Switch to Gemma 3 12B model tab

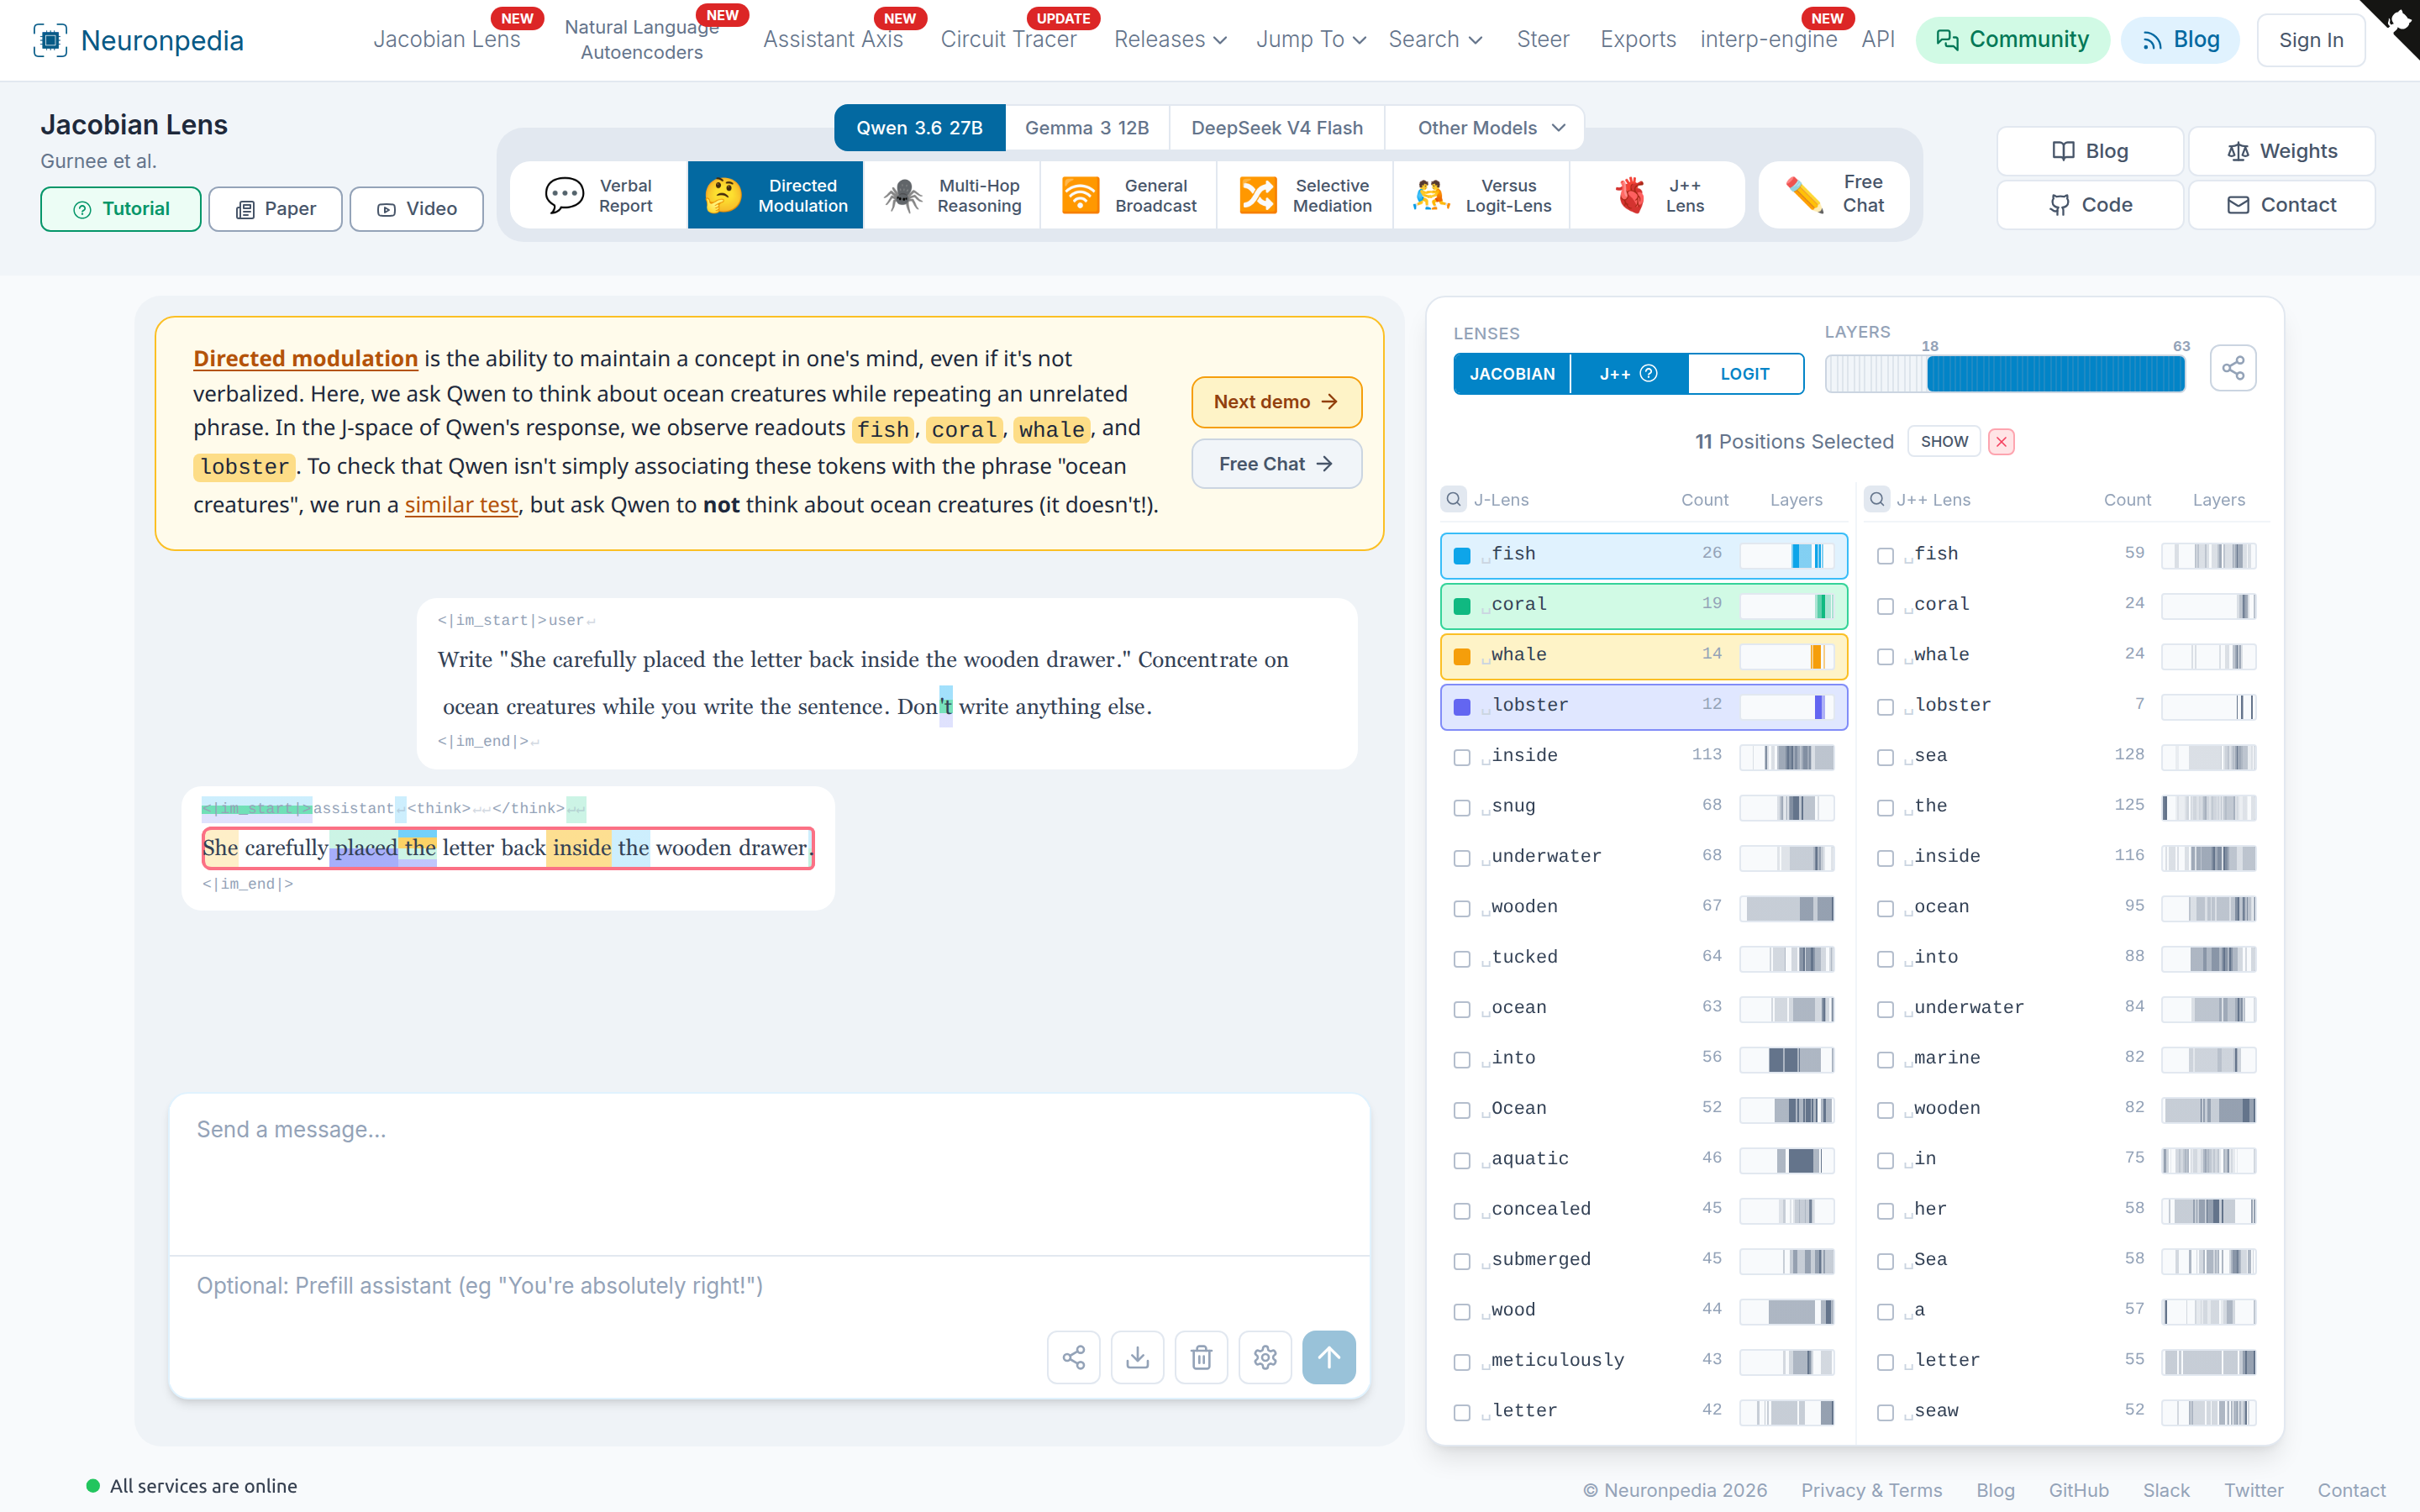[x=1087, y=128]
